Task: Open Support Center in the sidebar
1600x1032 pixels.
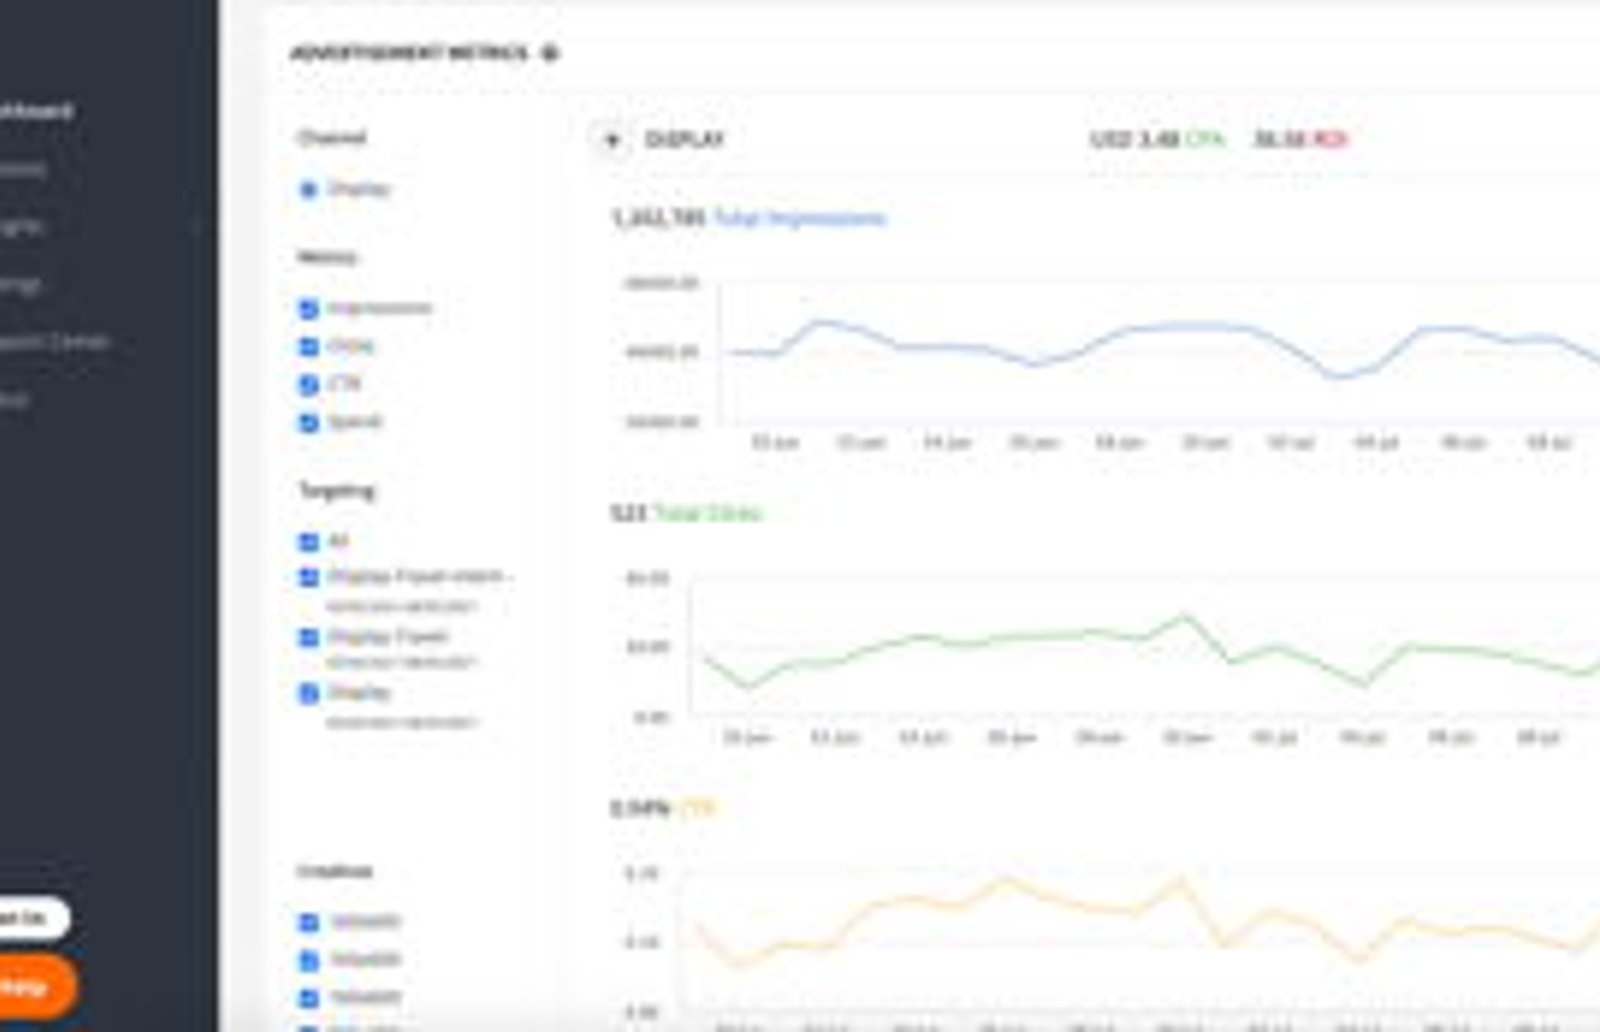Action: click(x=53, y=341)
